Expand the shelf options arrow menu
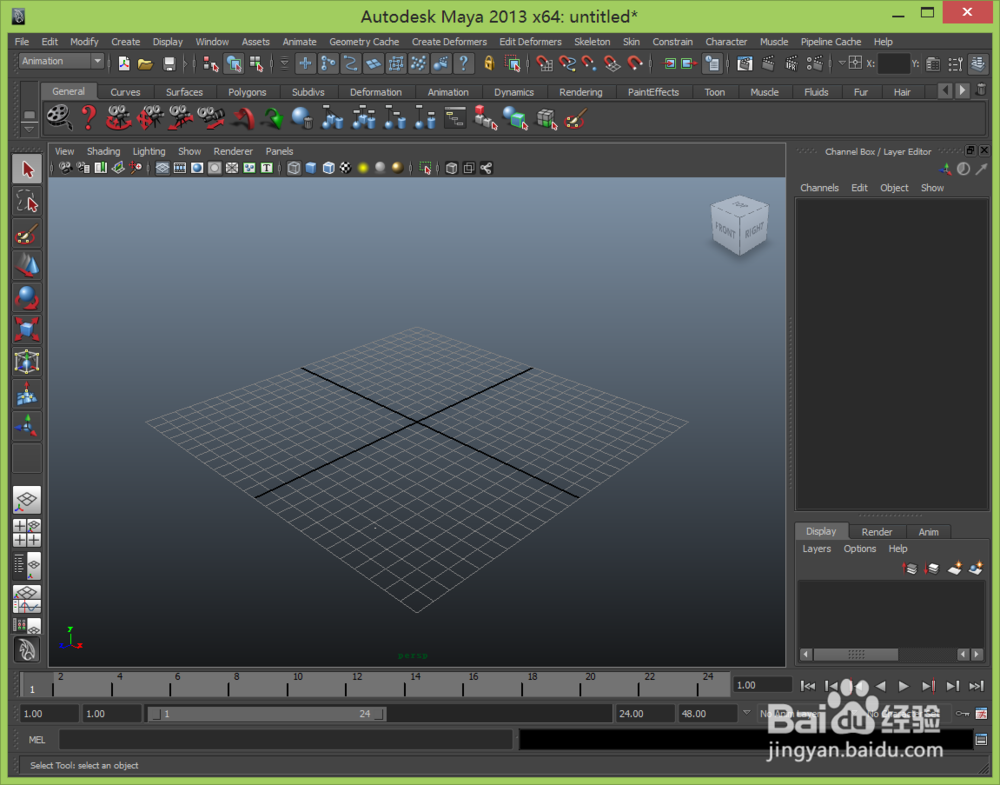The width and height of the screenshot is (1000, 785). pos(28,130)
